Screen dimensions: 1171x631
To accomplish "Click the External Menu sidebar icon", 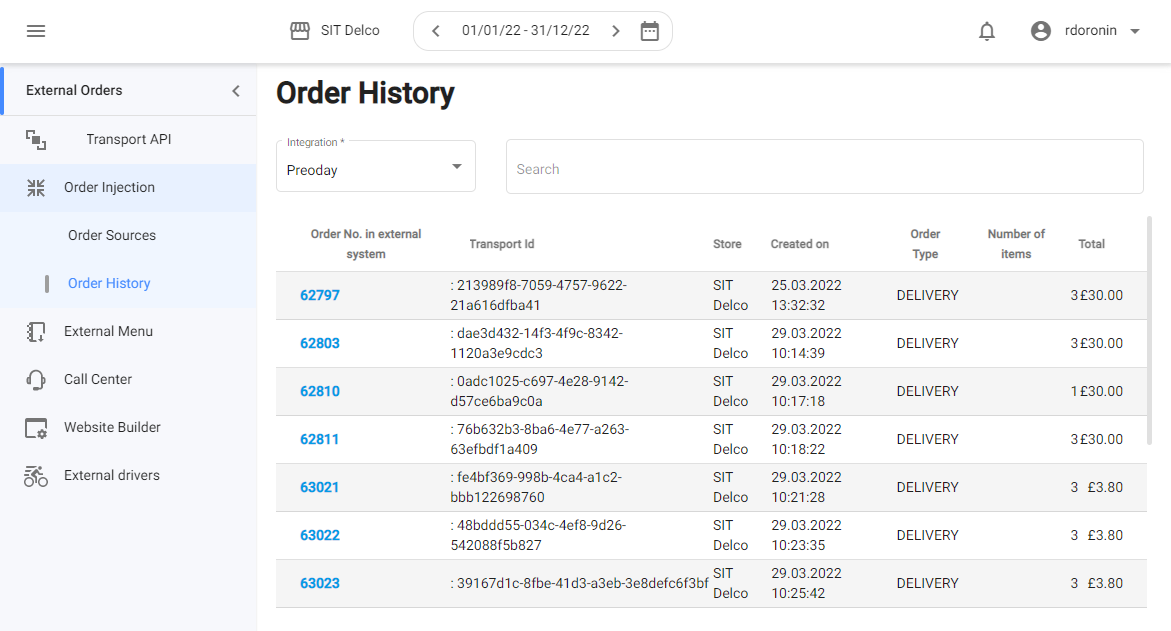I will [36, 332].
